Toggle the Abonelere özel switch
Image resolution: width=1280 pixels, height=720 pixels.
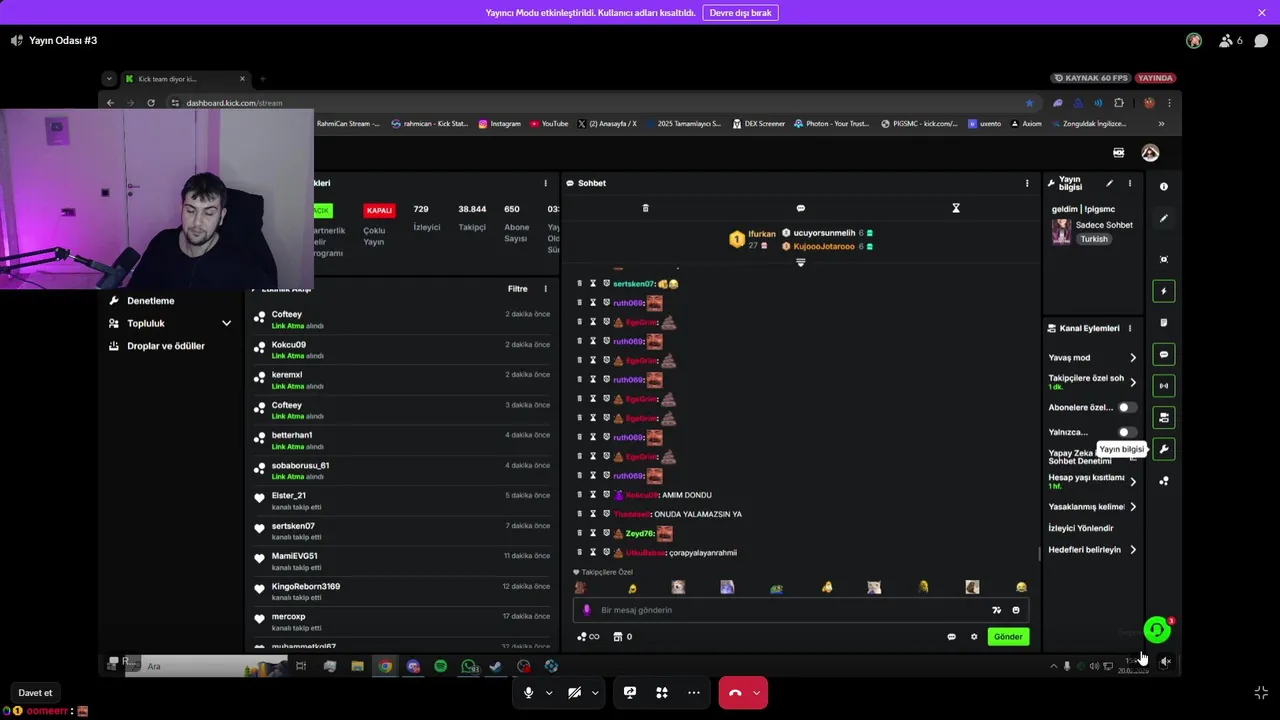[x=1126, y=408]
